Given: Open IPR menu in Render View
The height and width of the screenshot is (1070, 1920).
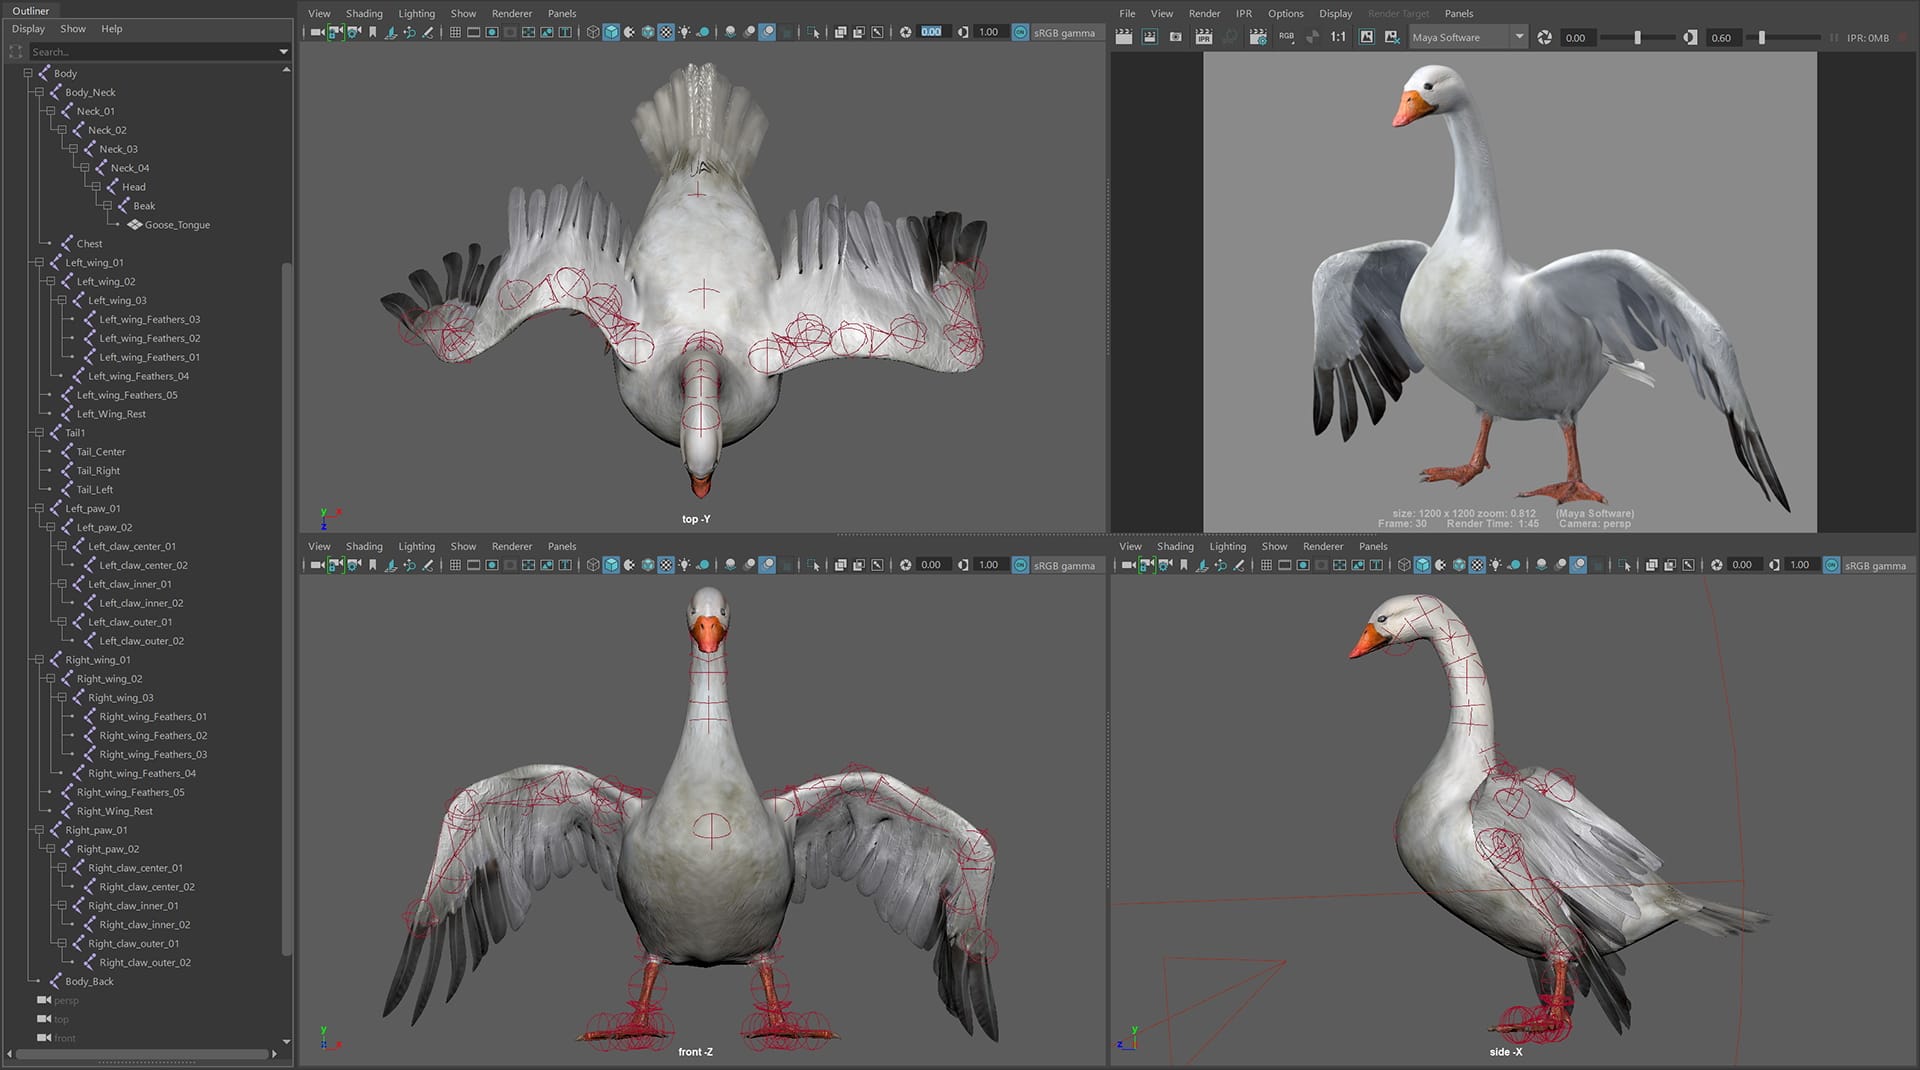Looking at the screenshot, I should tap(1244, 14).
